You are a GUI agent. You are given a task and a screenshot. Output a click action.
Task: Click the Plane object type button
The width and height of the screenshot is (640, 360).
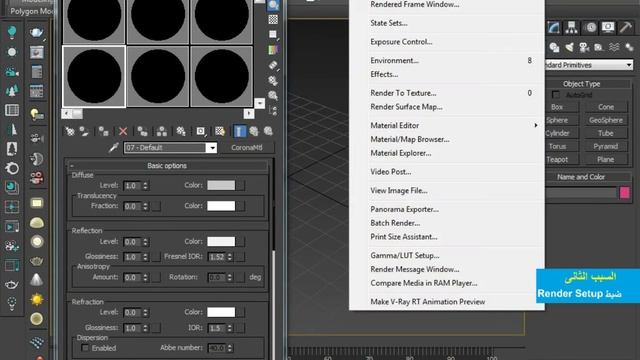[x=606, y=160]
